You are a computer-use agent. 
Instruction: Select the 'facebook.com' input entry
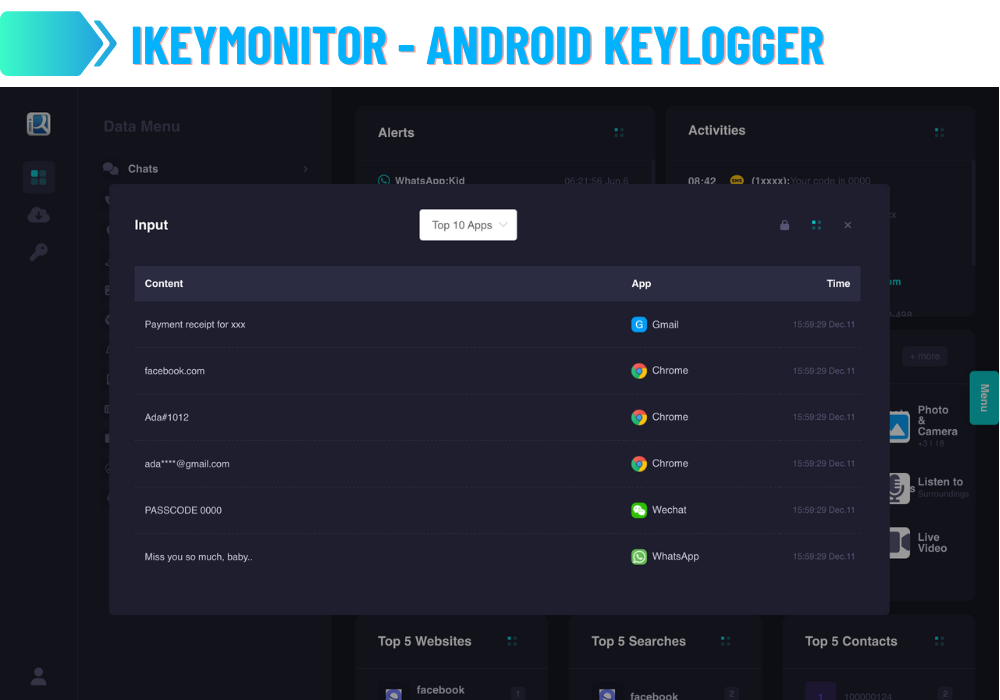[175, 371]
